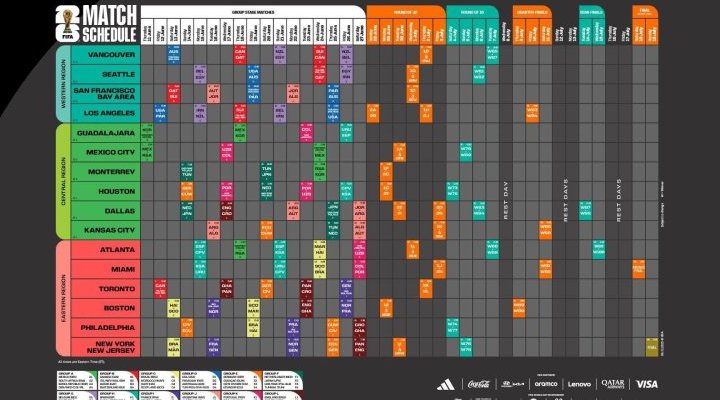Click the CPV vs KSA match in Houston
Viewport: 720px width, 400px height.
[347, 191]
